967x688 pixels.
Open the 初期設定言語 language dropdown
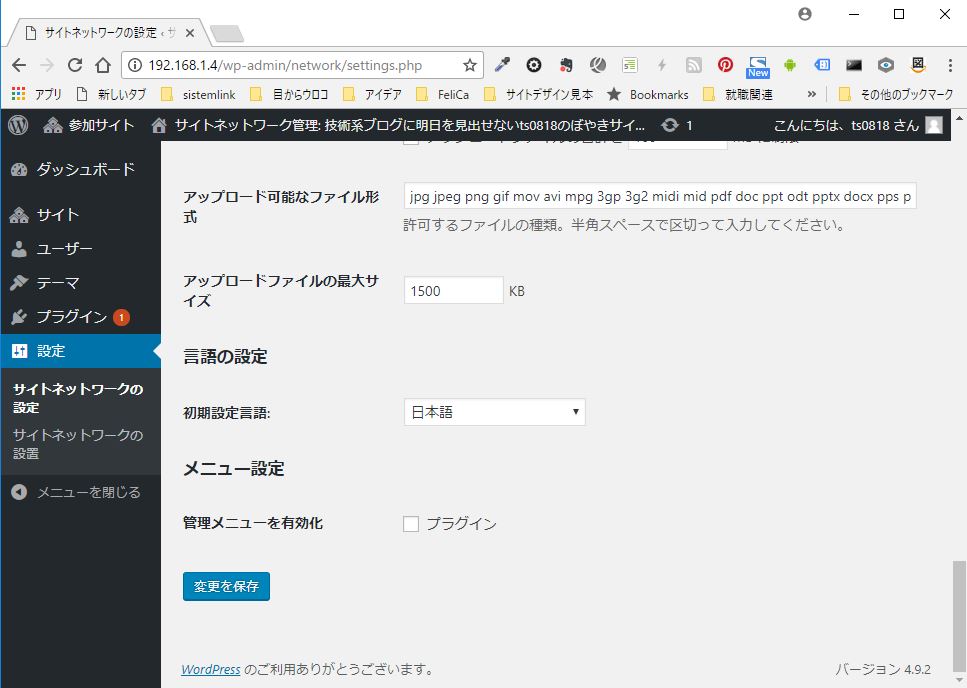tap(495, 412)
